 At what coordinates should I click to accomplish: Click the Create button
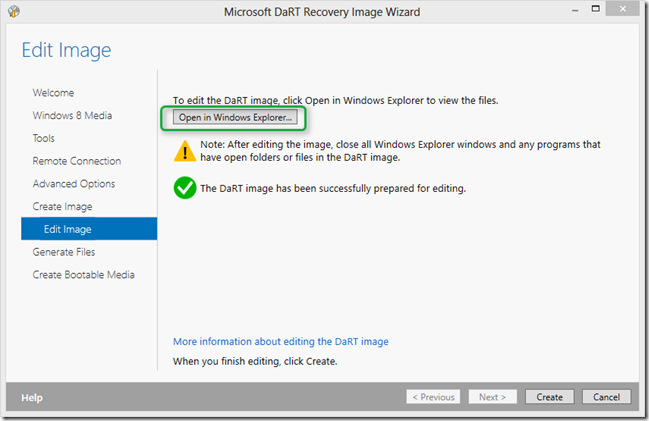(x=549, y=397)
